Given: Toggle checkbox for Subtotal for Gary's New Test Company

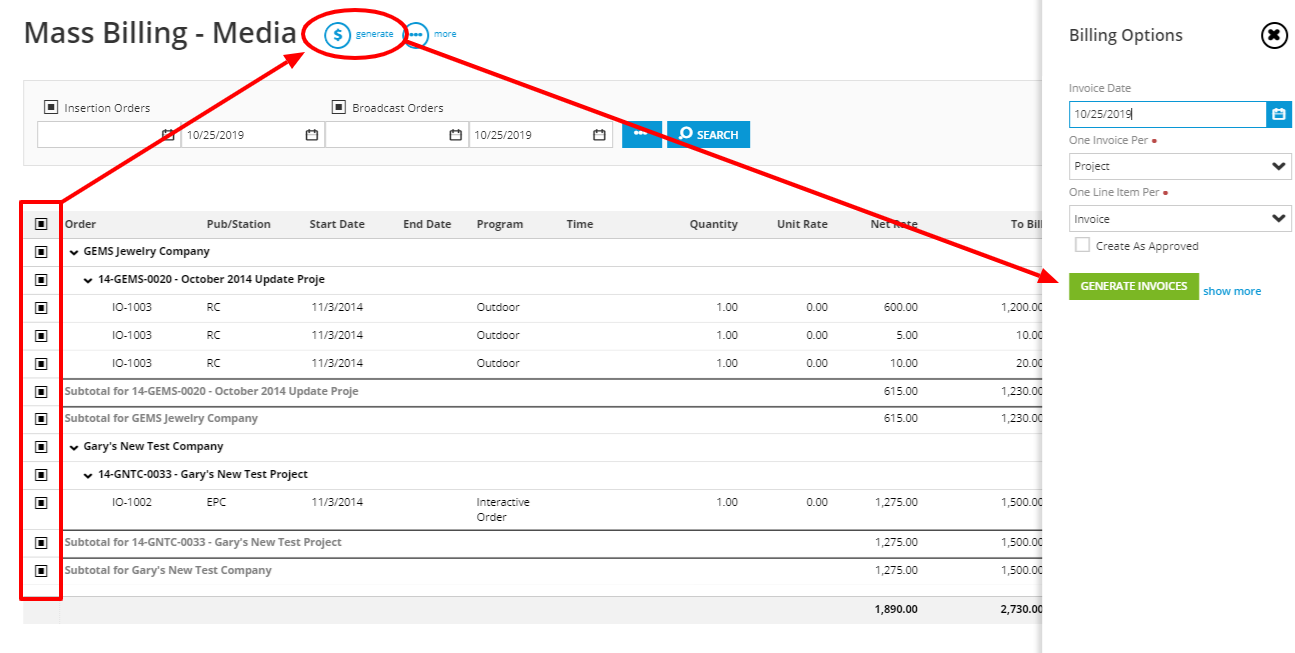Looking at the screenshot, I should click(x=41, y=571).
